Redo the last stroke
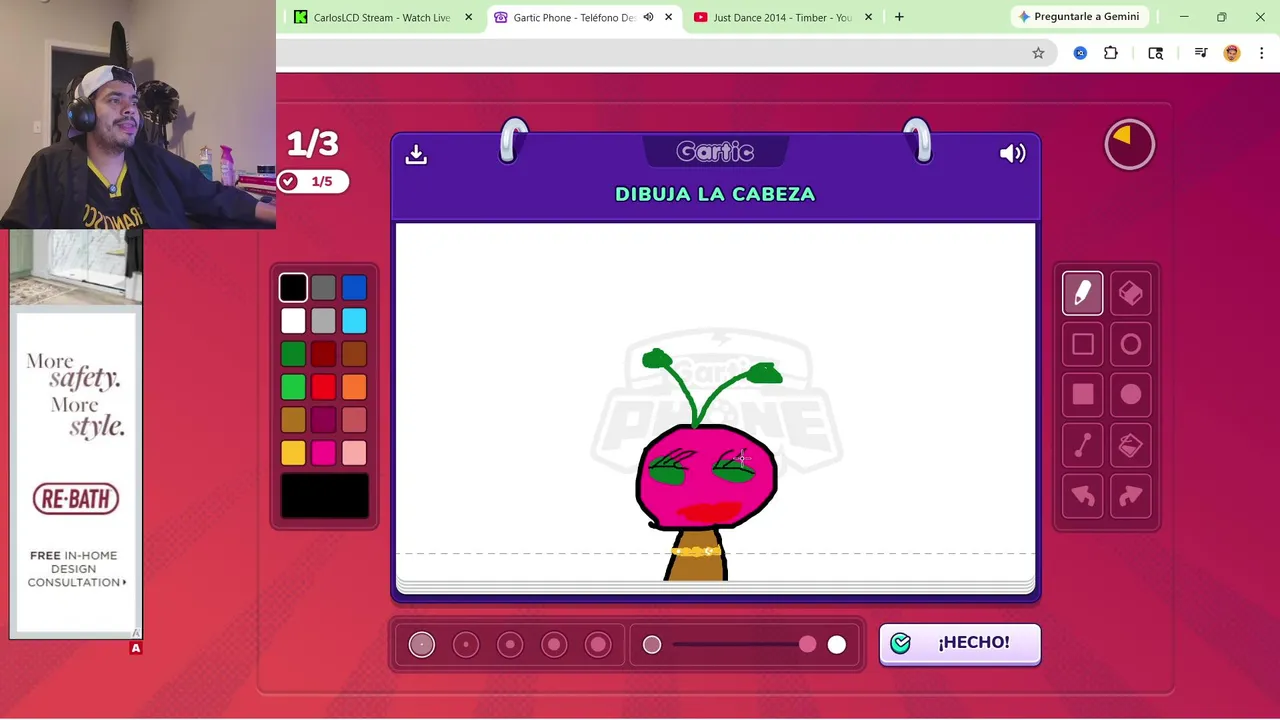 pyautogui.click(x=1131, y=497)
